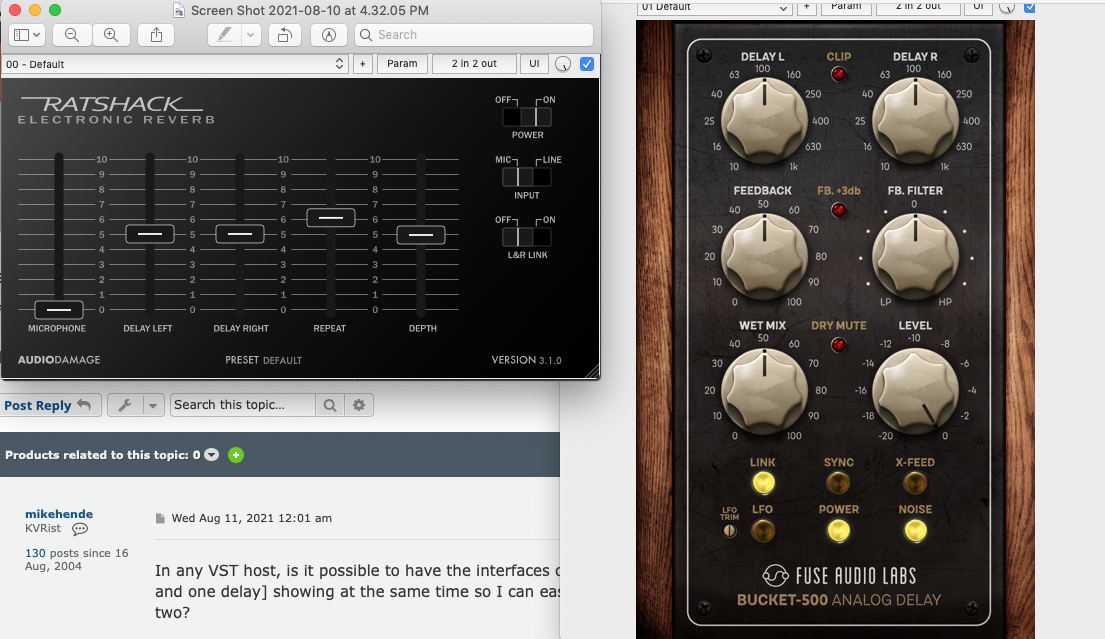Toggle the Ratshack POWER switch

click(527, 117)
